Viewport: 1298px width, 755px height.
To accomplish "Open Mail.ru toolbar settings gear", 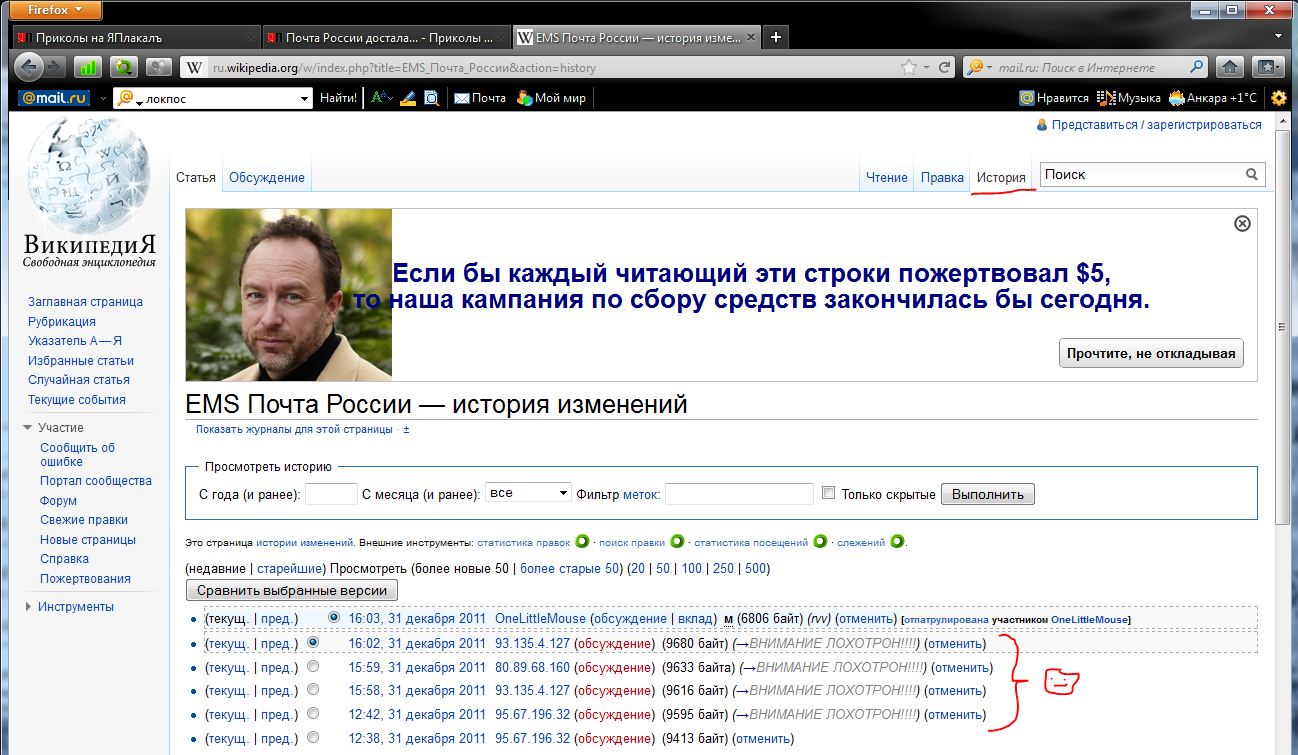I will [1278, 98].
